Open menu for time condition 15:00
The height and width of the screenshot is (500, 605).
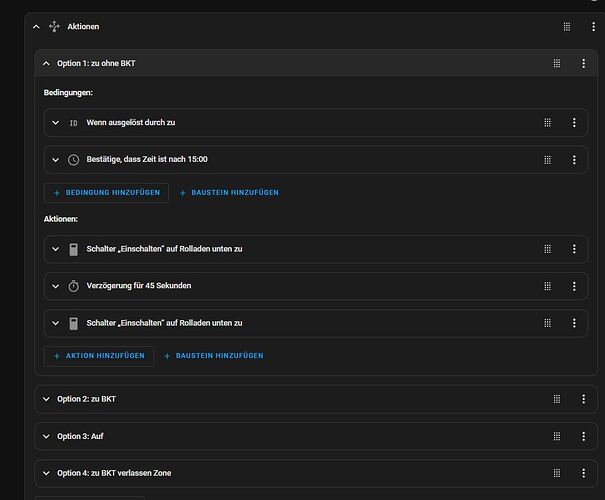point(574,160)
